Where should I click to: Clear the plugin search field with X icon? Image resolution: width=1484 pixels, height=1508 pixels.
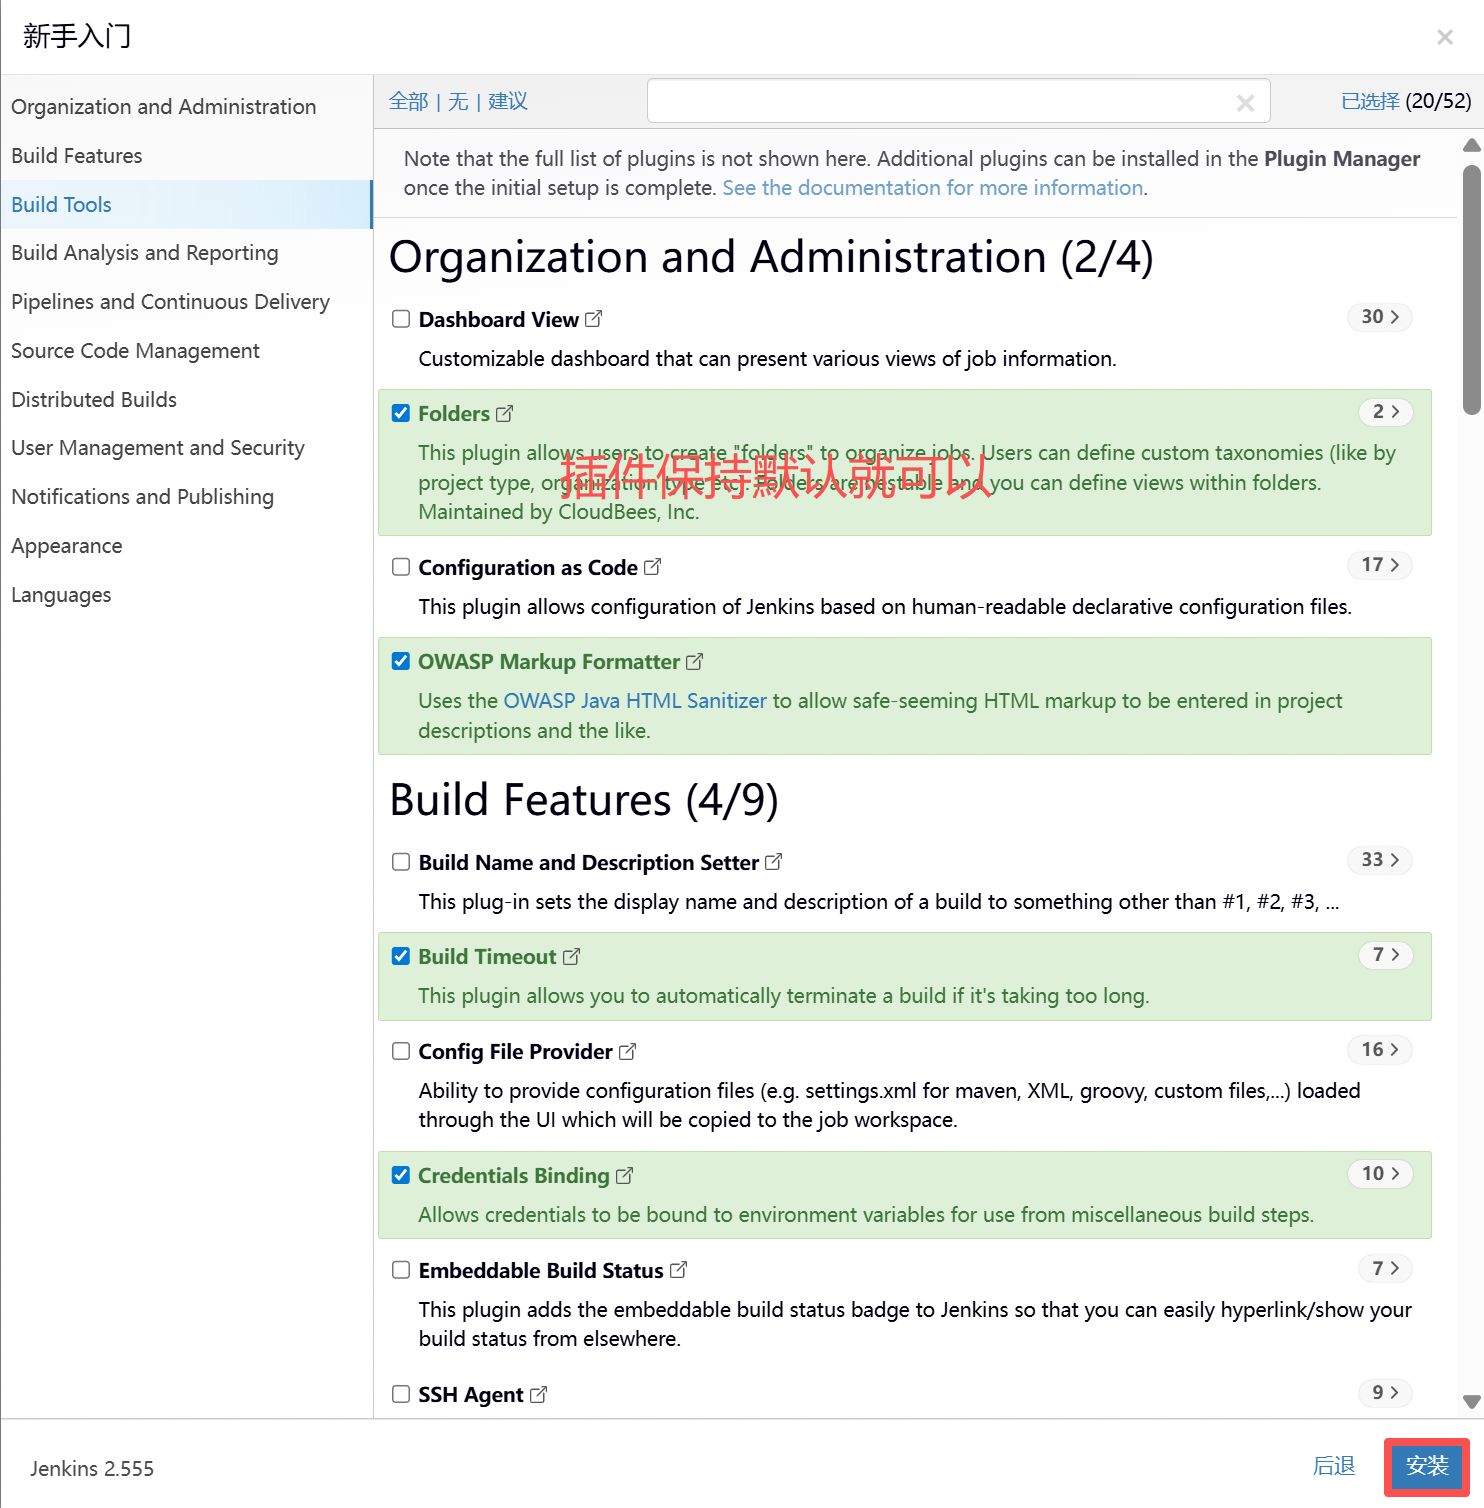click(x=1245, y=102)
